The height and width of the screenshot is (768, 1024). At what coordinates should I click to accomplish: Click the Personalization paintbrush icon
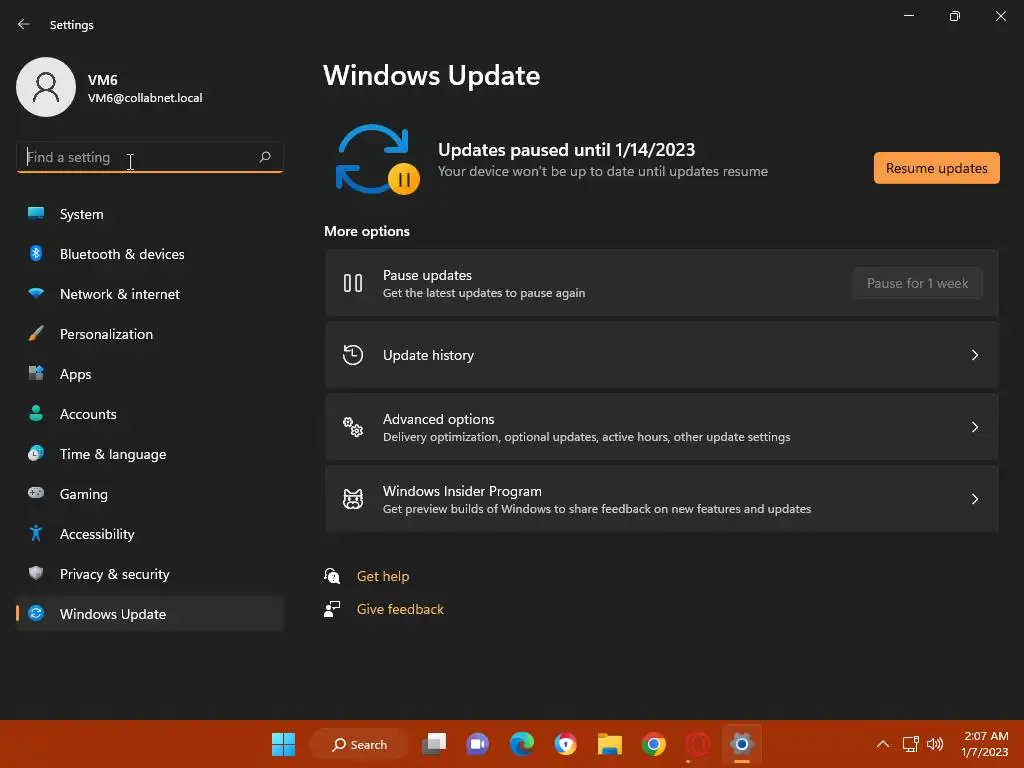click(x=36, y=333)
